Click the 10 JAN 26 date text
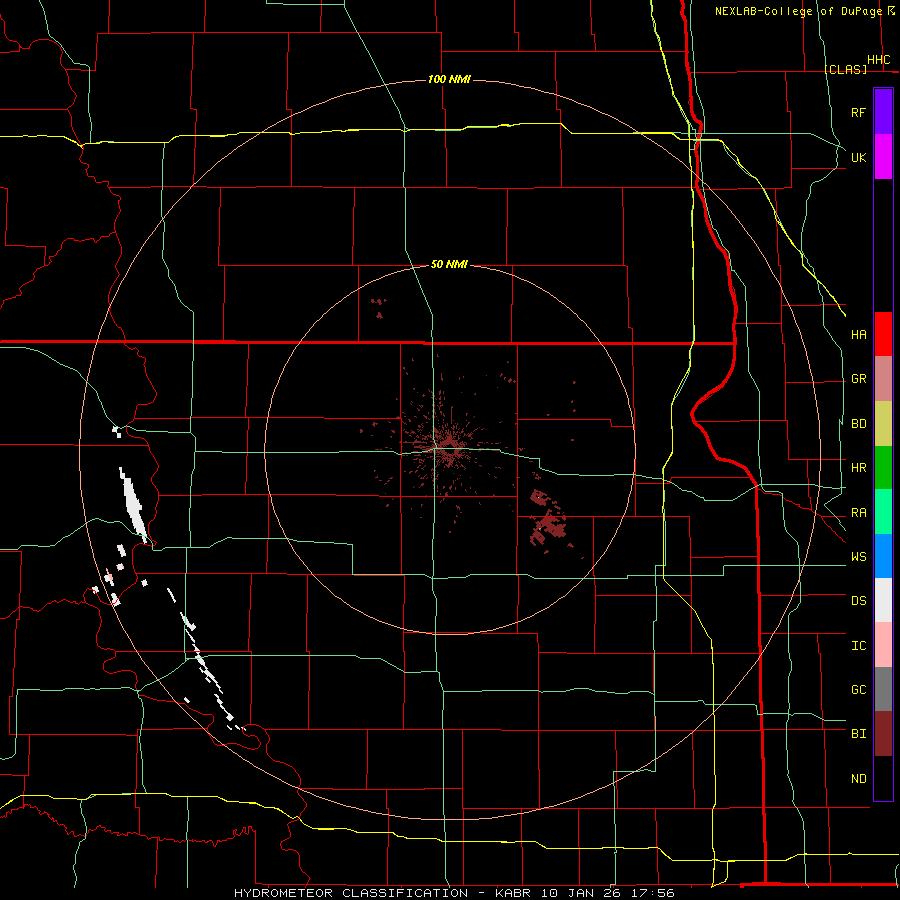Screen dimensions: 900x900 tap(582, 893)
